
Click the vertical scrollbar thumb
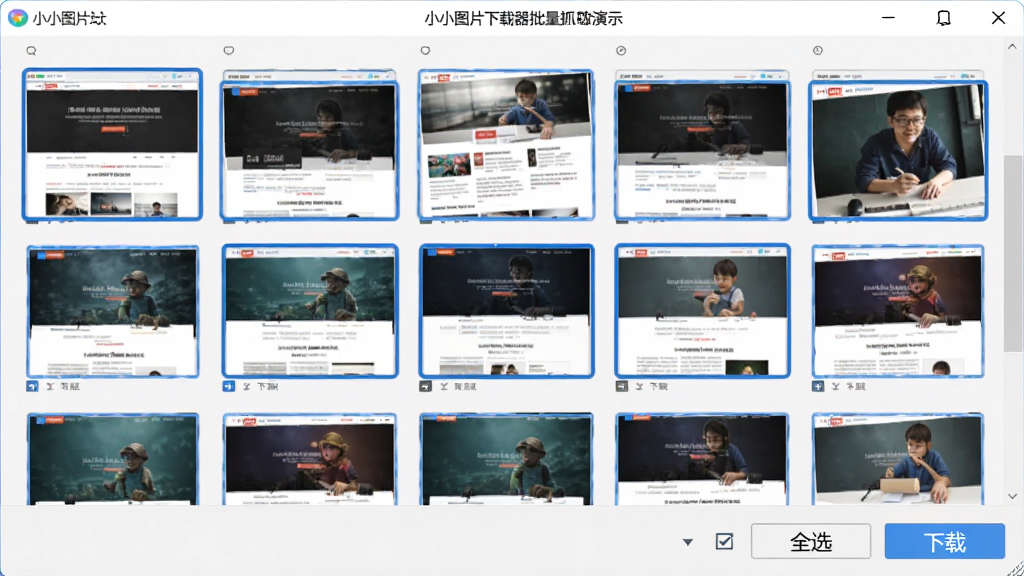tap(1012, 253)
